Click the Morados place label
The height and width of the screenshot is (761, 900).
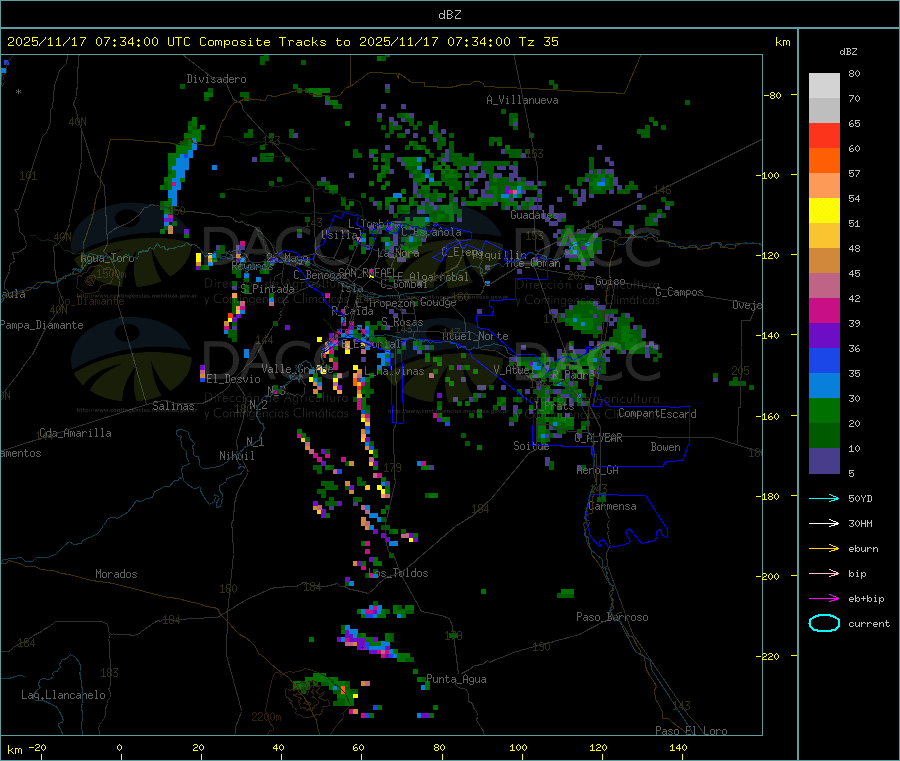(x=116, y=574)
